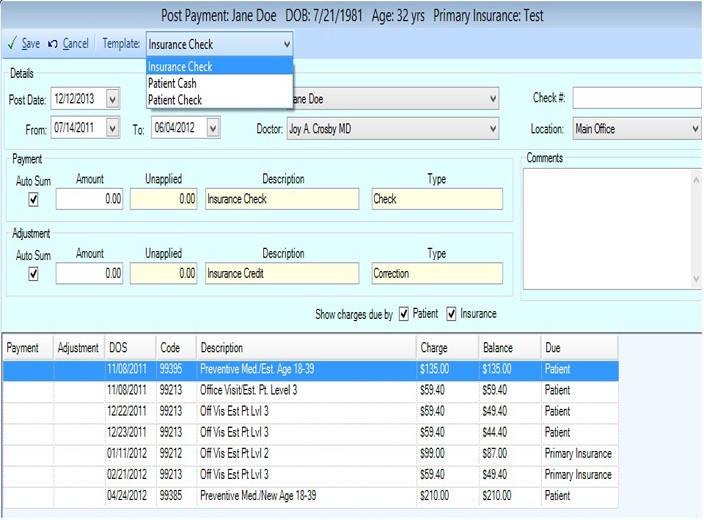Sort by the Description column header
This screenshot has height=520, width=704.
point(306,348)
